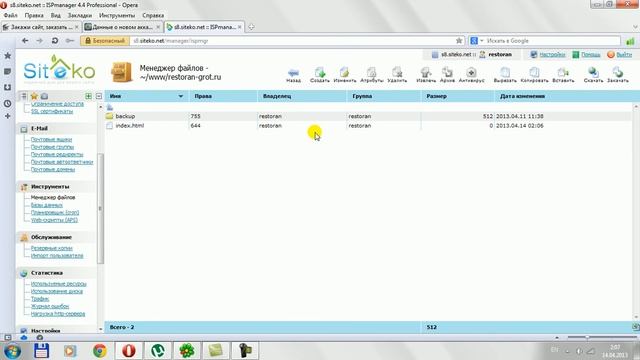Click the Удалить (delete) toolbar icon
This screenshot has width=640, height=360.
pyautogui.click(x=397, y=75)
